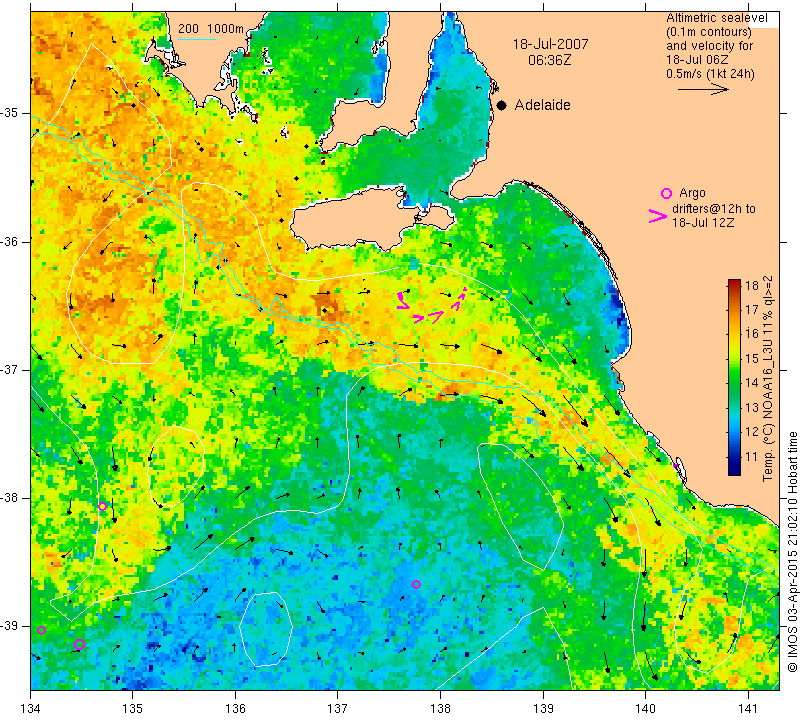This screenshot has width=800, height=720.
Task: Click the '06:36Z' time text
Action: click(549, 60)
